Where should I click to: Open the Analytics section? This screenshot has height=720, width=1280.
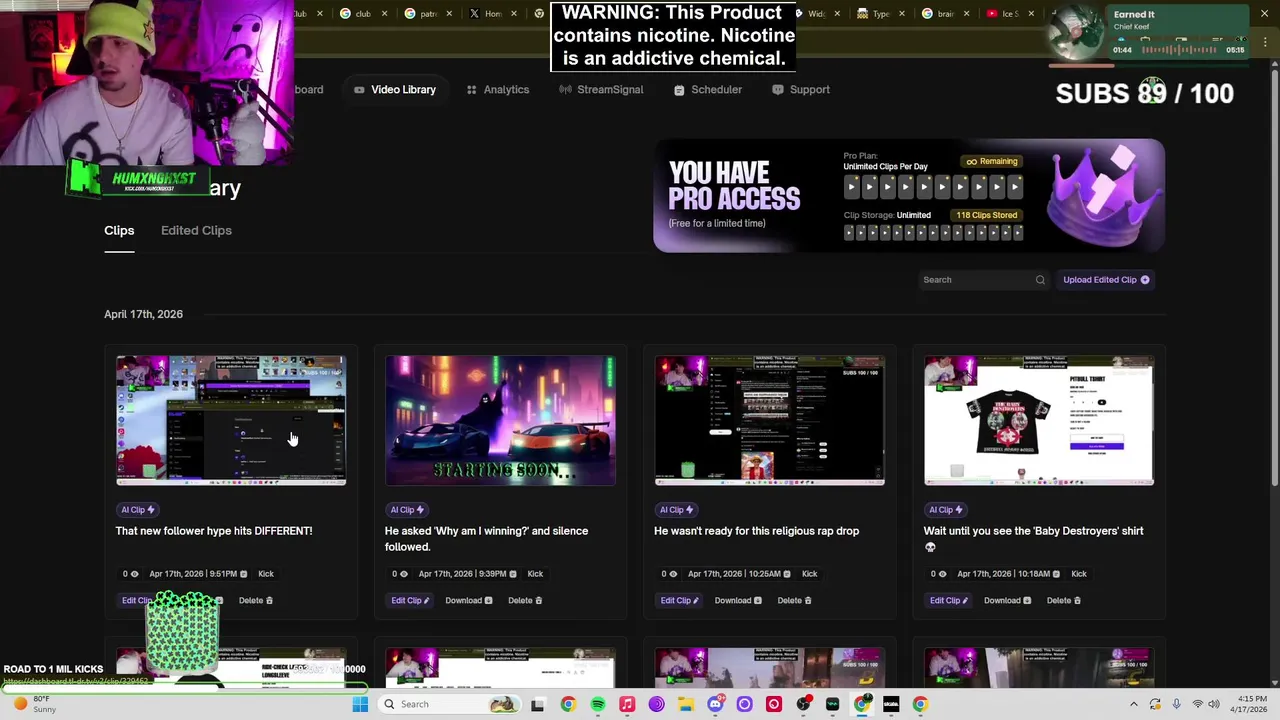[x=497, y=90]
